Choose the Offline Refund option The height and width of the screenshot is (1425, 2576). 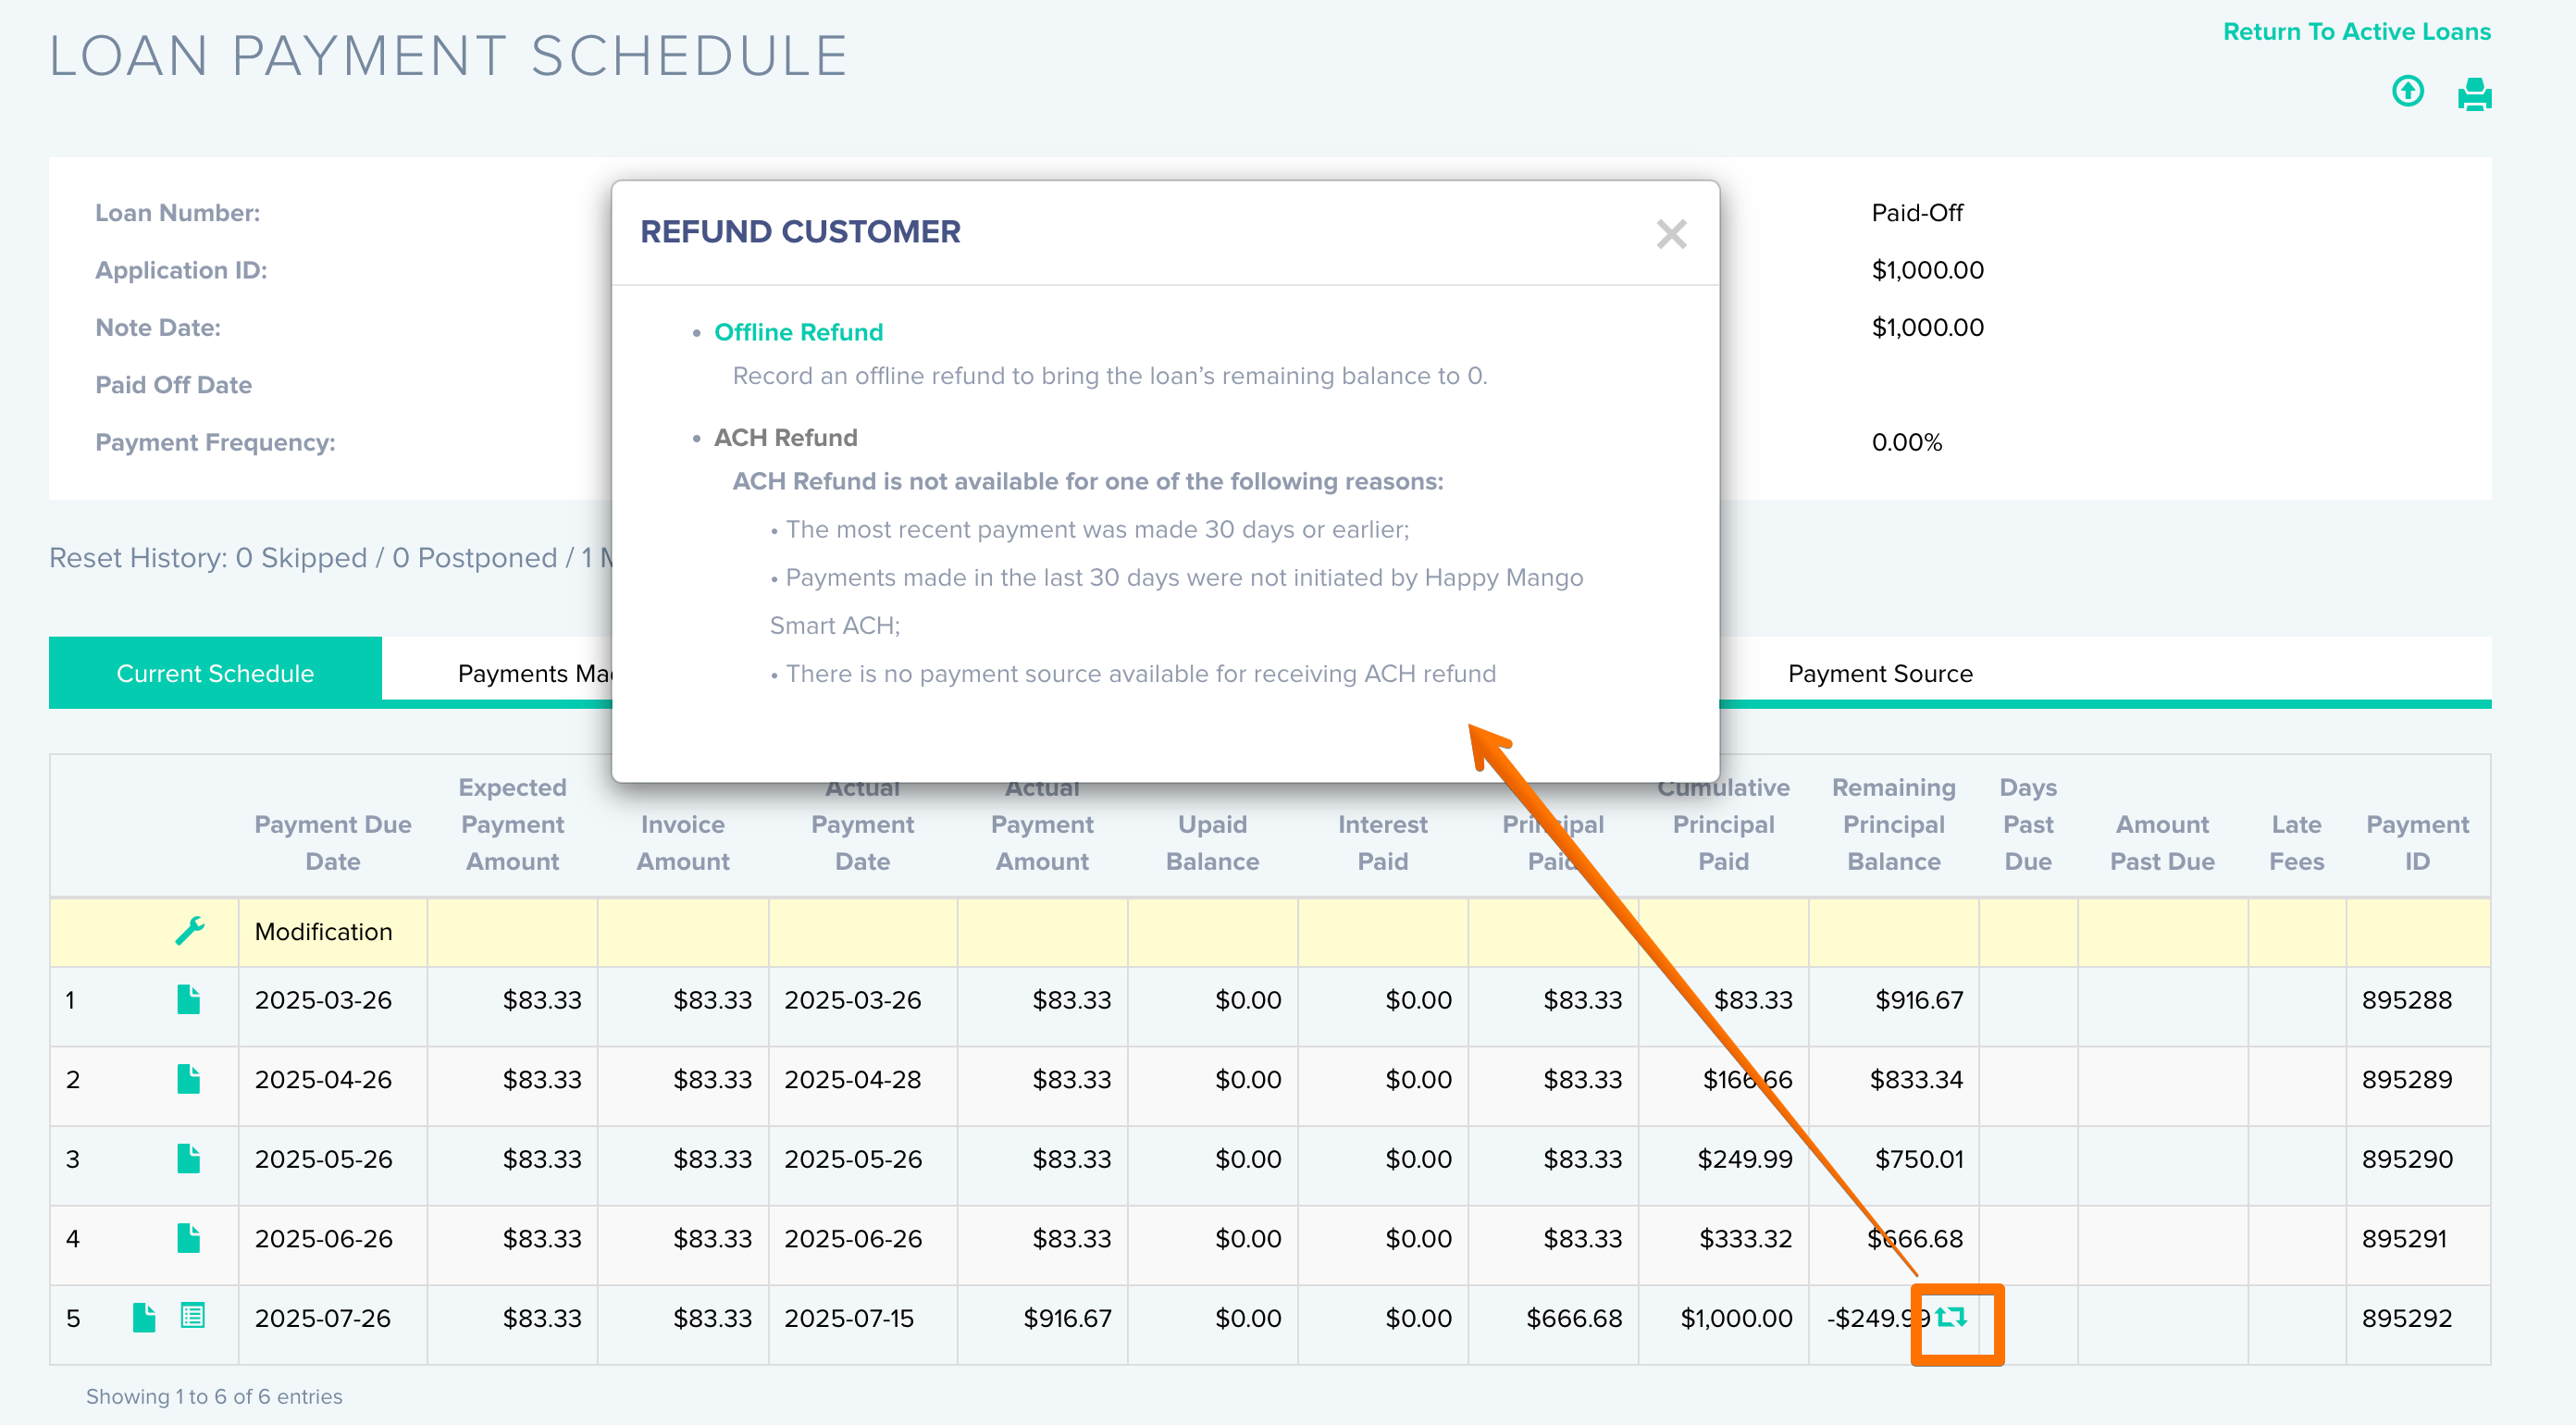click(x=798, y=332)
